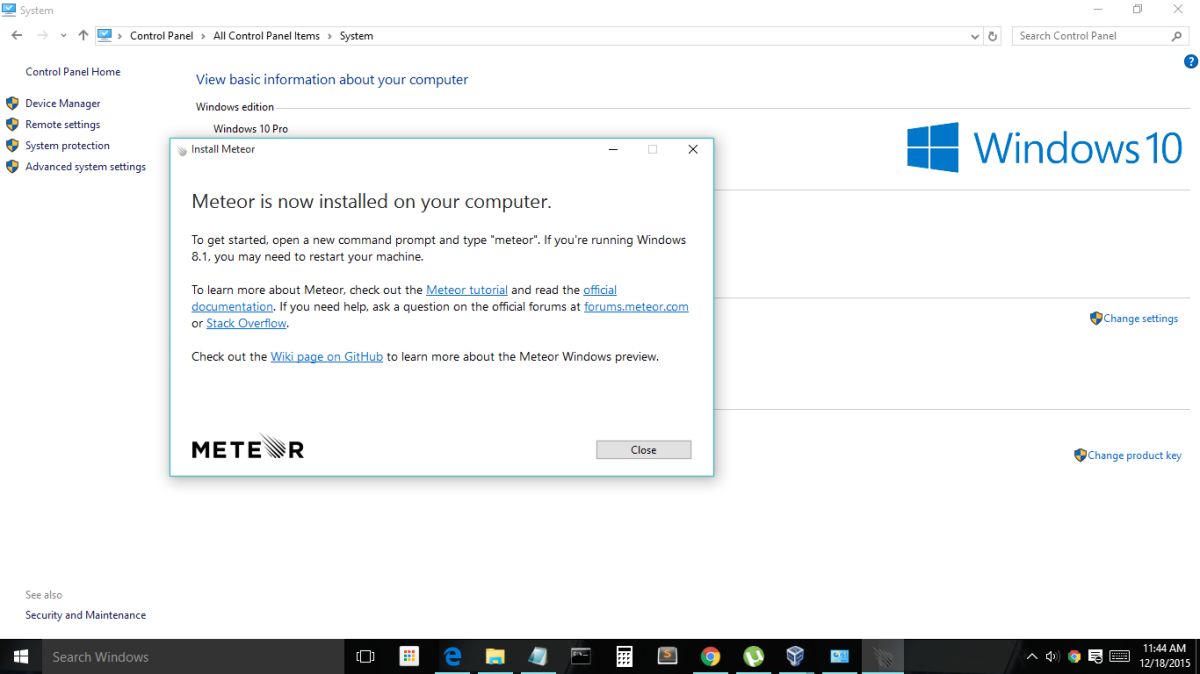Launch Google Chrome from the taskbar
The height and width of the screenshot is (674, 1200).
pyautogui.click(x=711, y=656)
